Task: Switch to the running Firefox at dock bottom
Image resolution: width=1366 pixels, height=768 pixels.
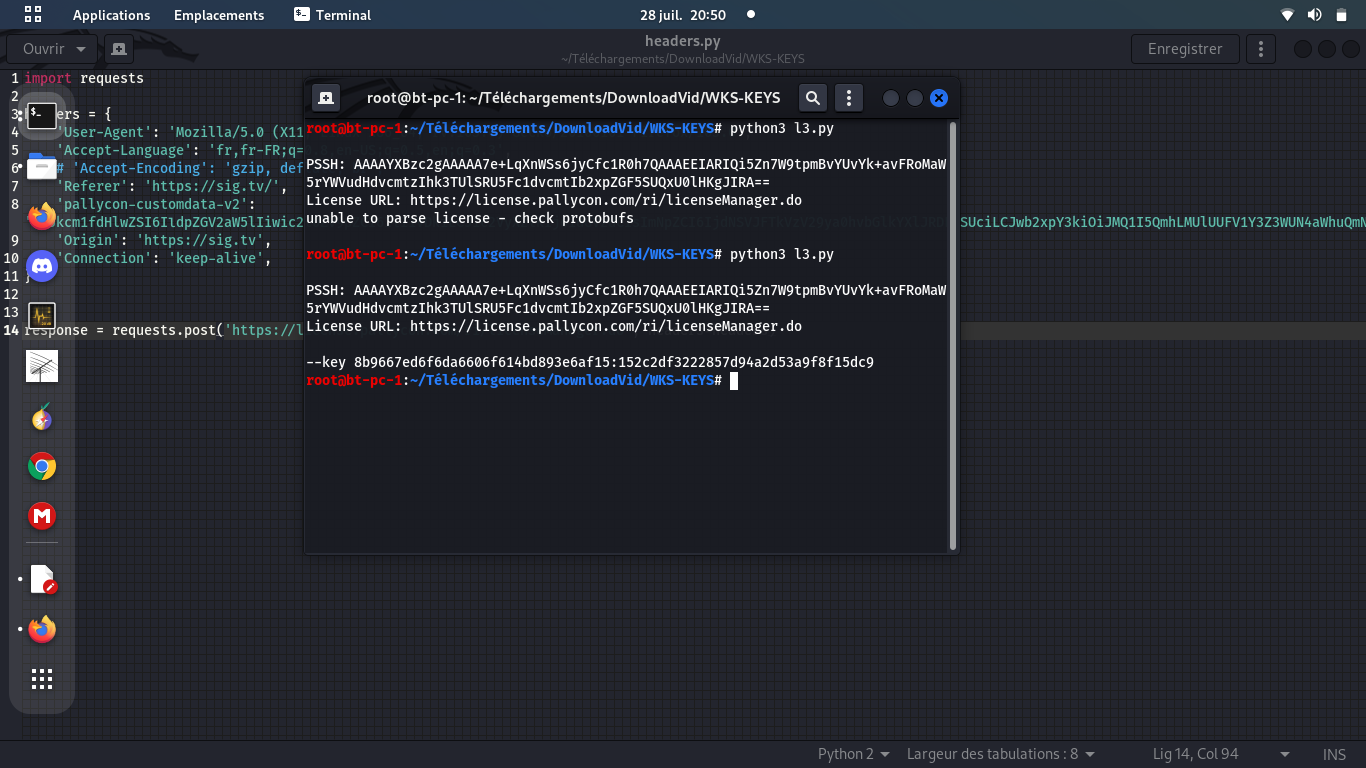Action: tap(42, 629)
